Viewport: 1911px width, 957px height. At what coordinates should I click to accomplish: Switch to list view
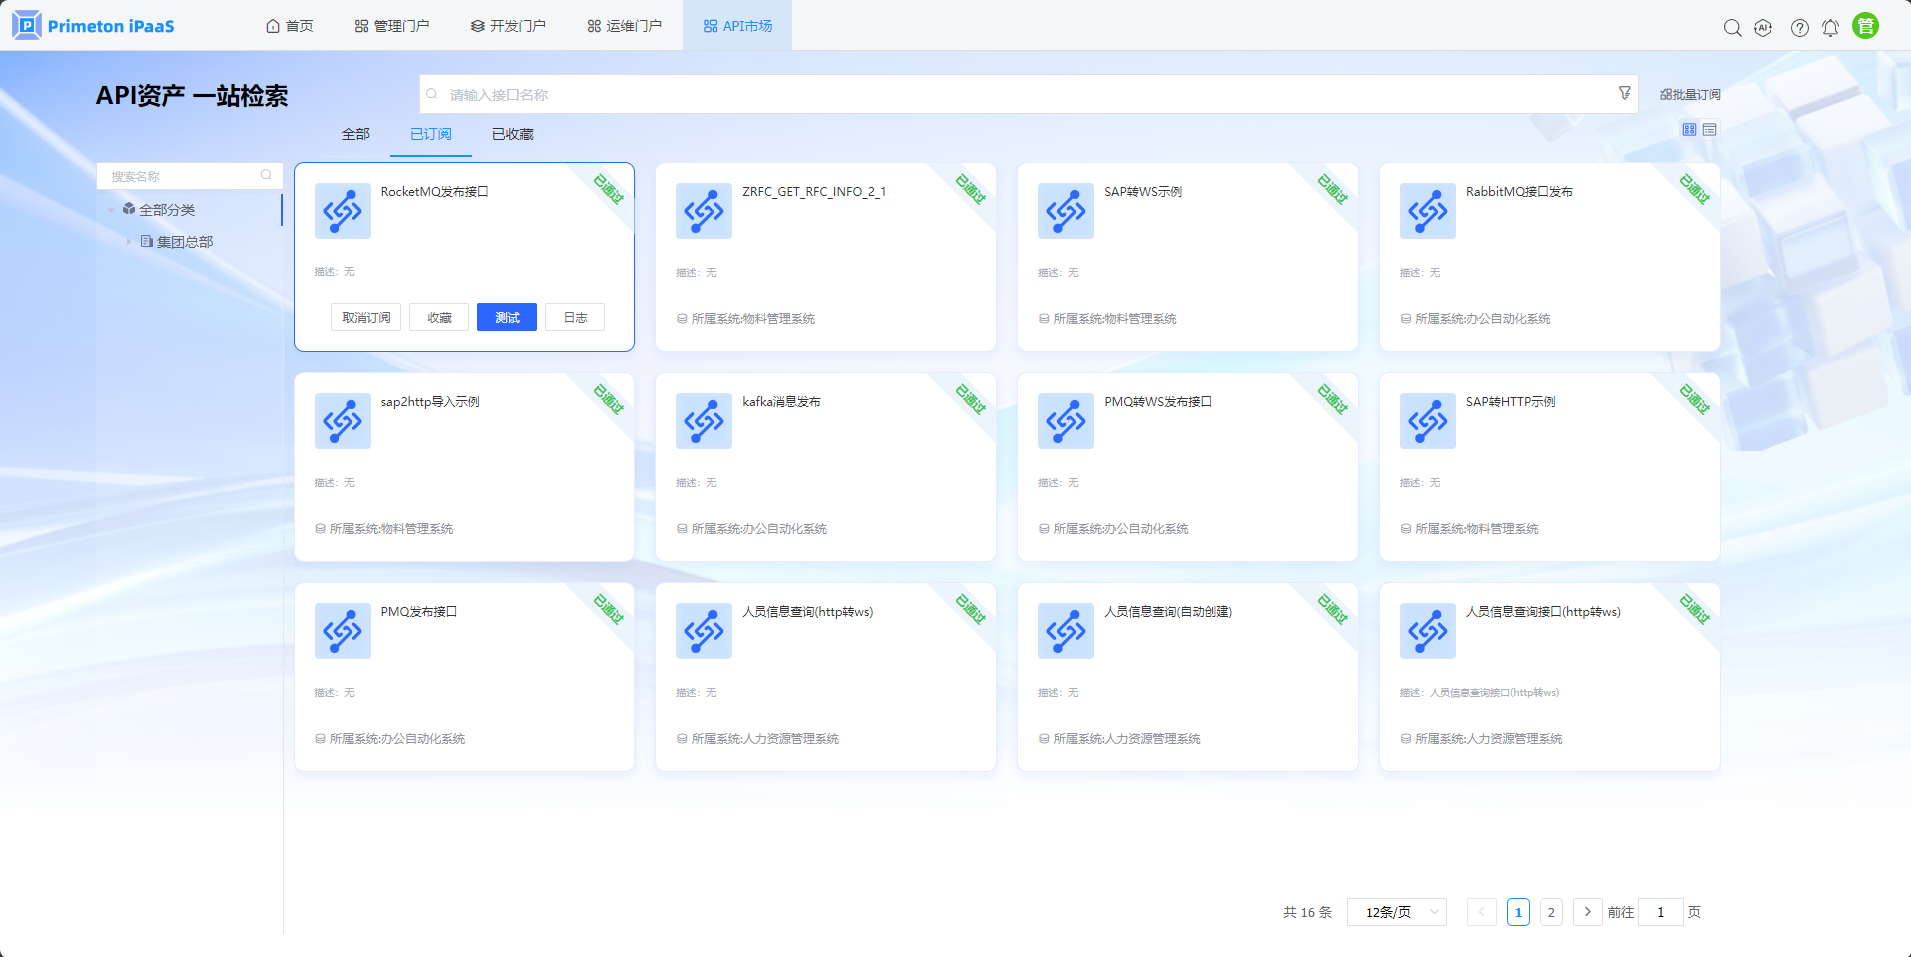[x=1710, y=130]
